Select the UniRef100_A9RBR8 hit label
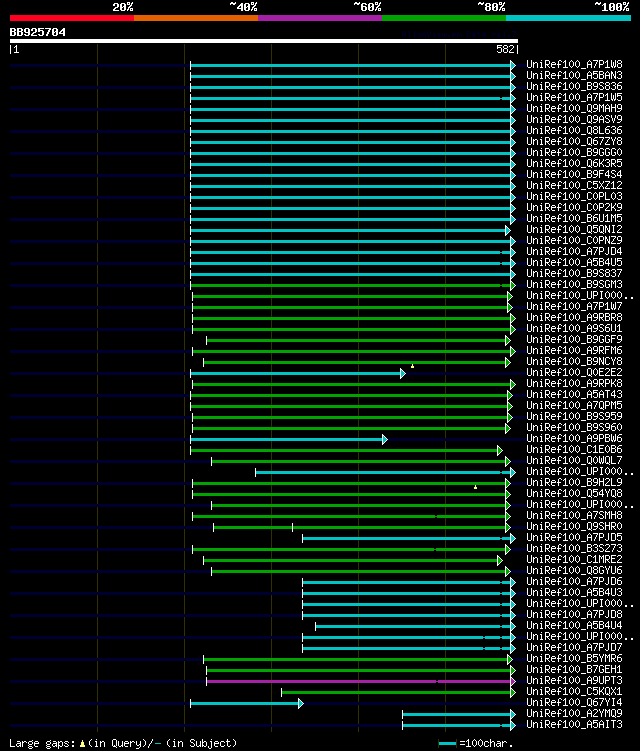The image size is (640, 751). (574, 317)
